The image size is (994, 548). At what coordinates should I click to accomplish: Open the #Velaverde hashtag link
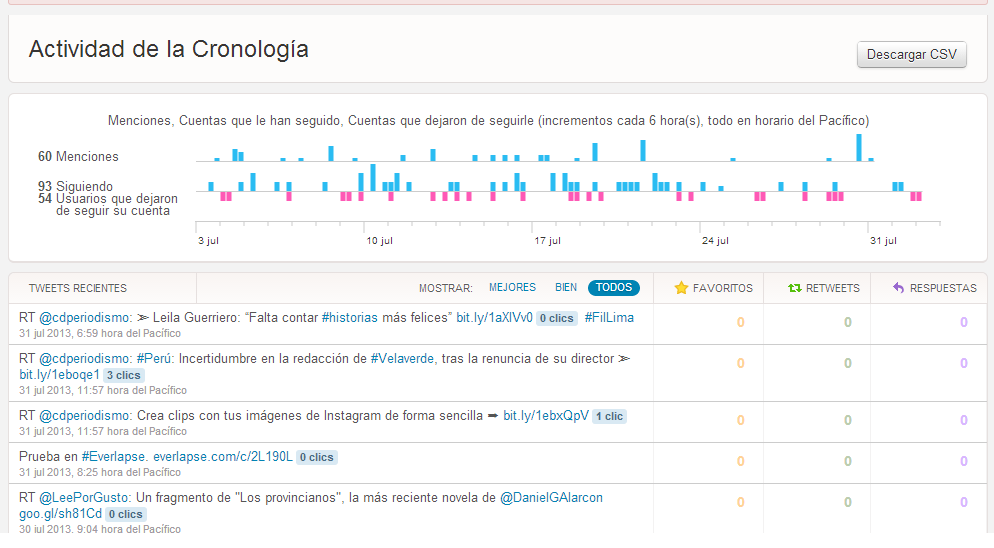click(x=402, y=358)
